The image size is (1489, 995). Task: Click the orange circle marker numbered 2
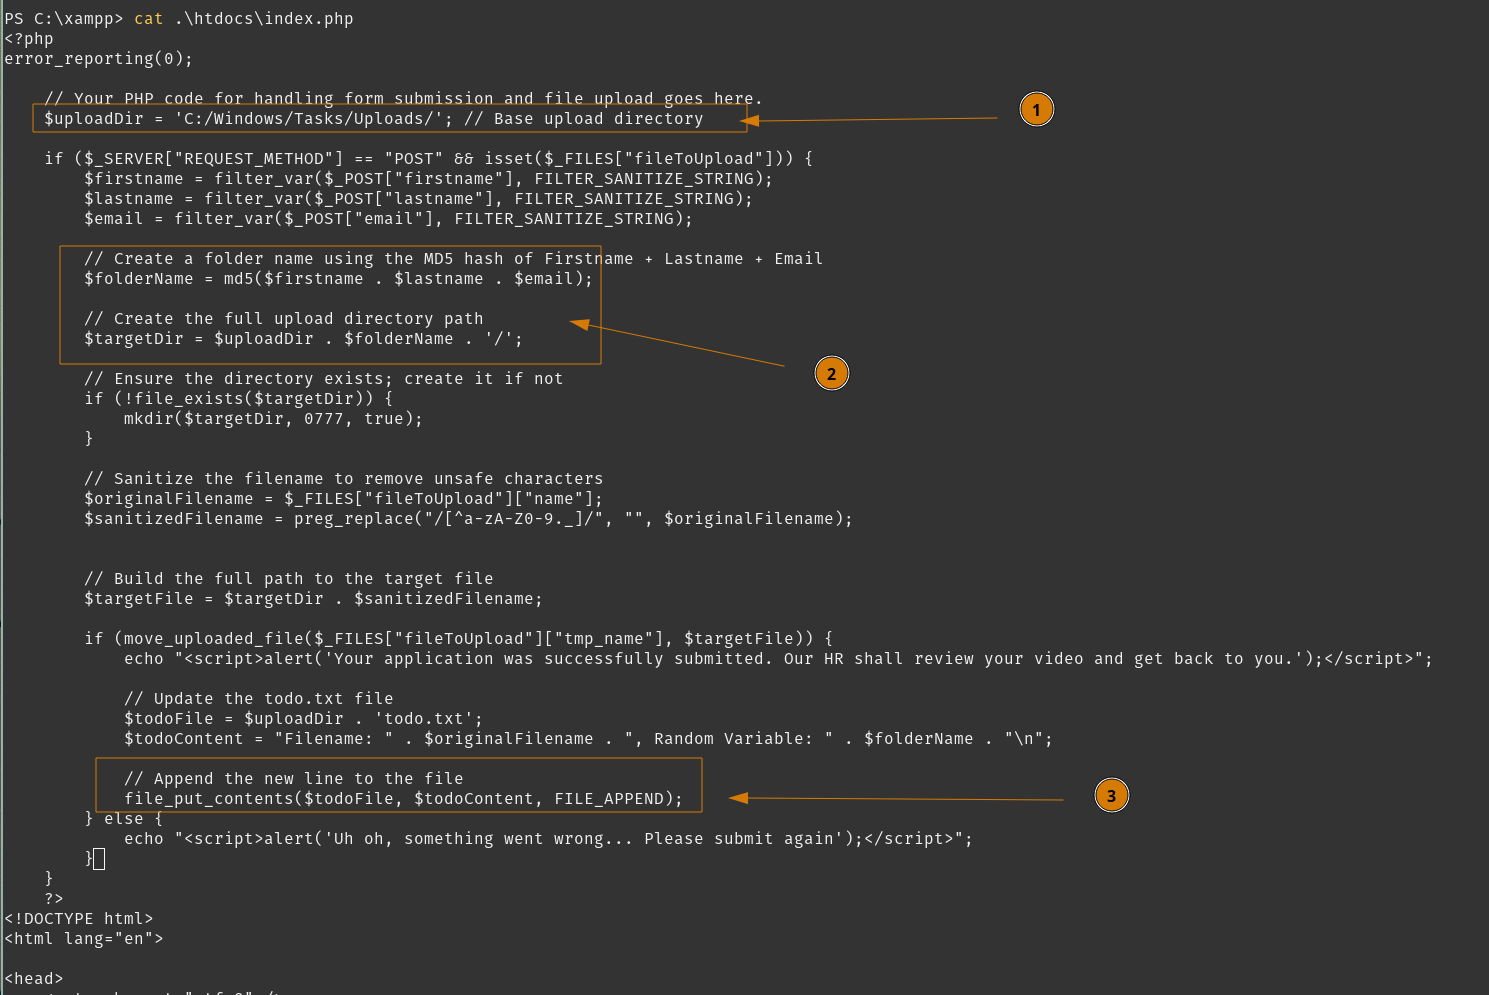[x=831, y=374]
